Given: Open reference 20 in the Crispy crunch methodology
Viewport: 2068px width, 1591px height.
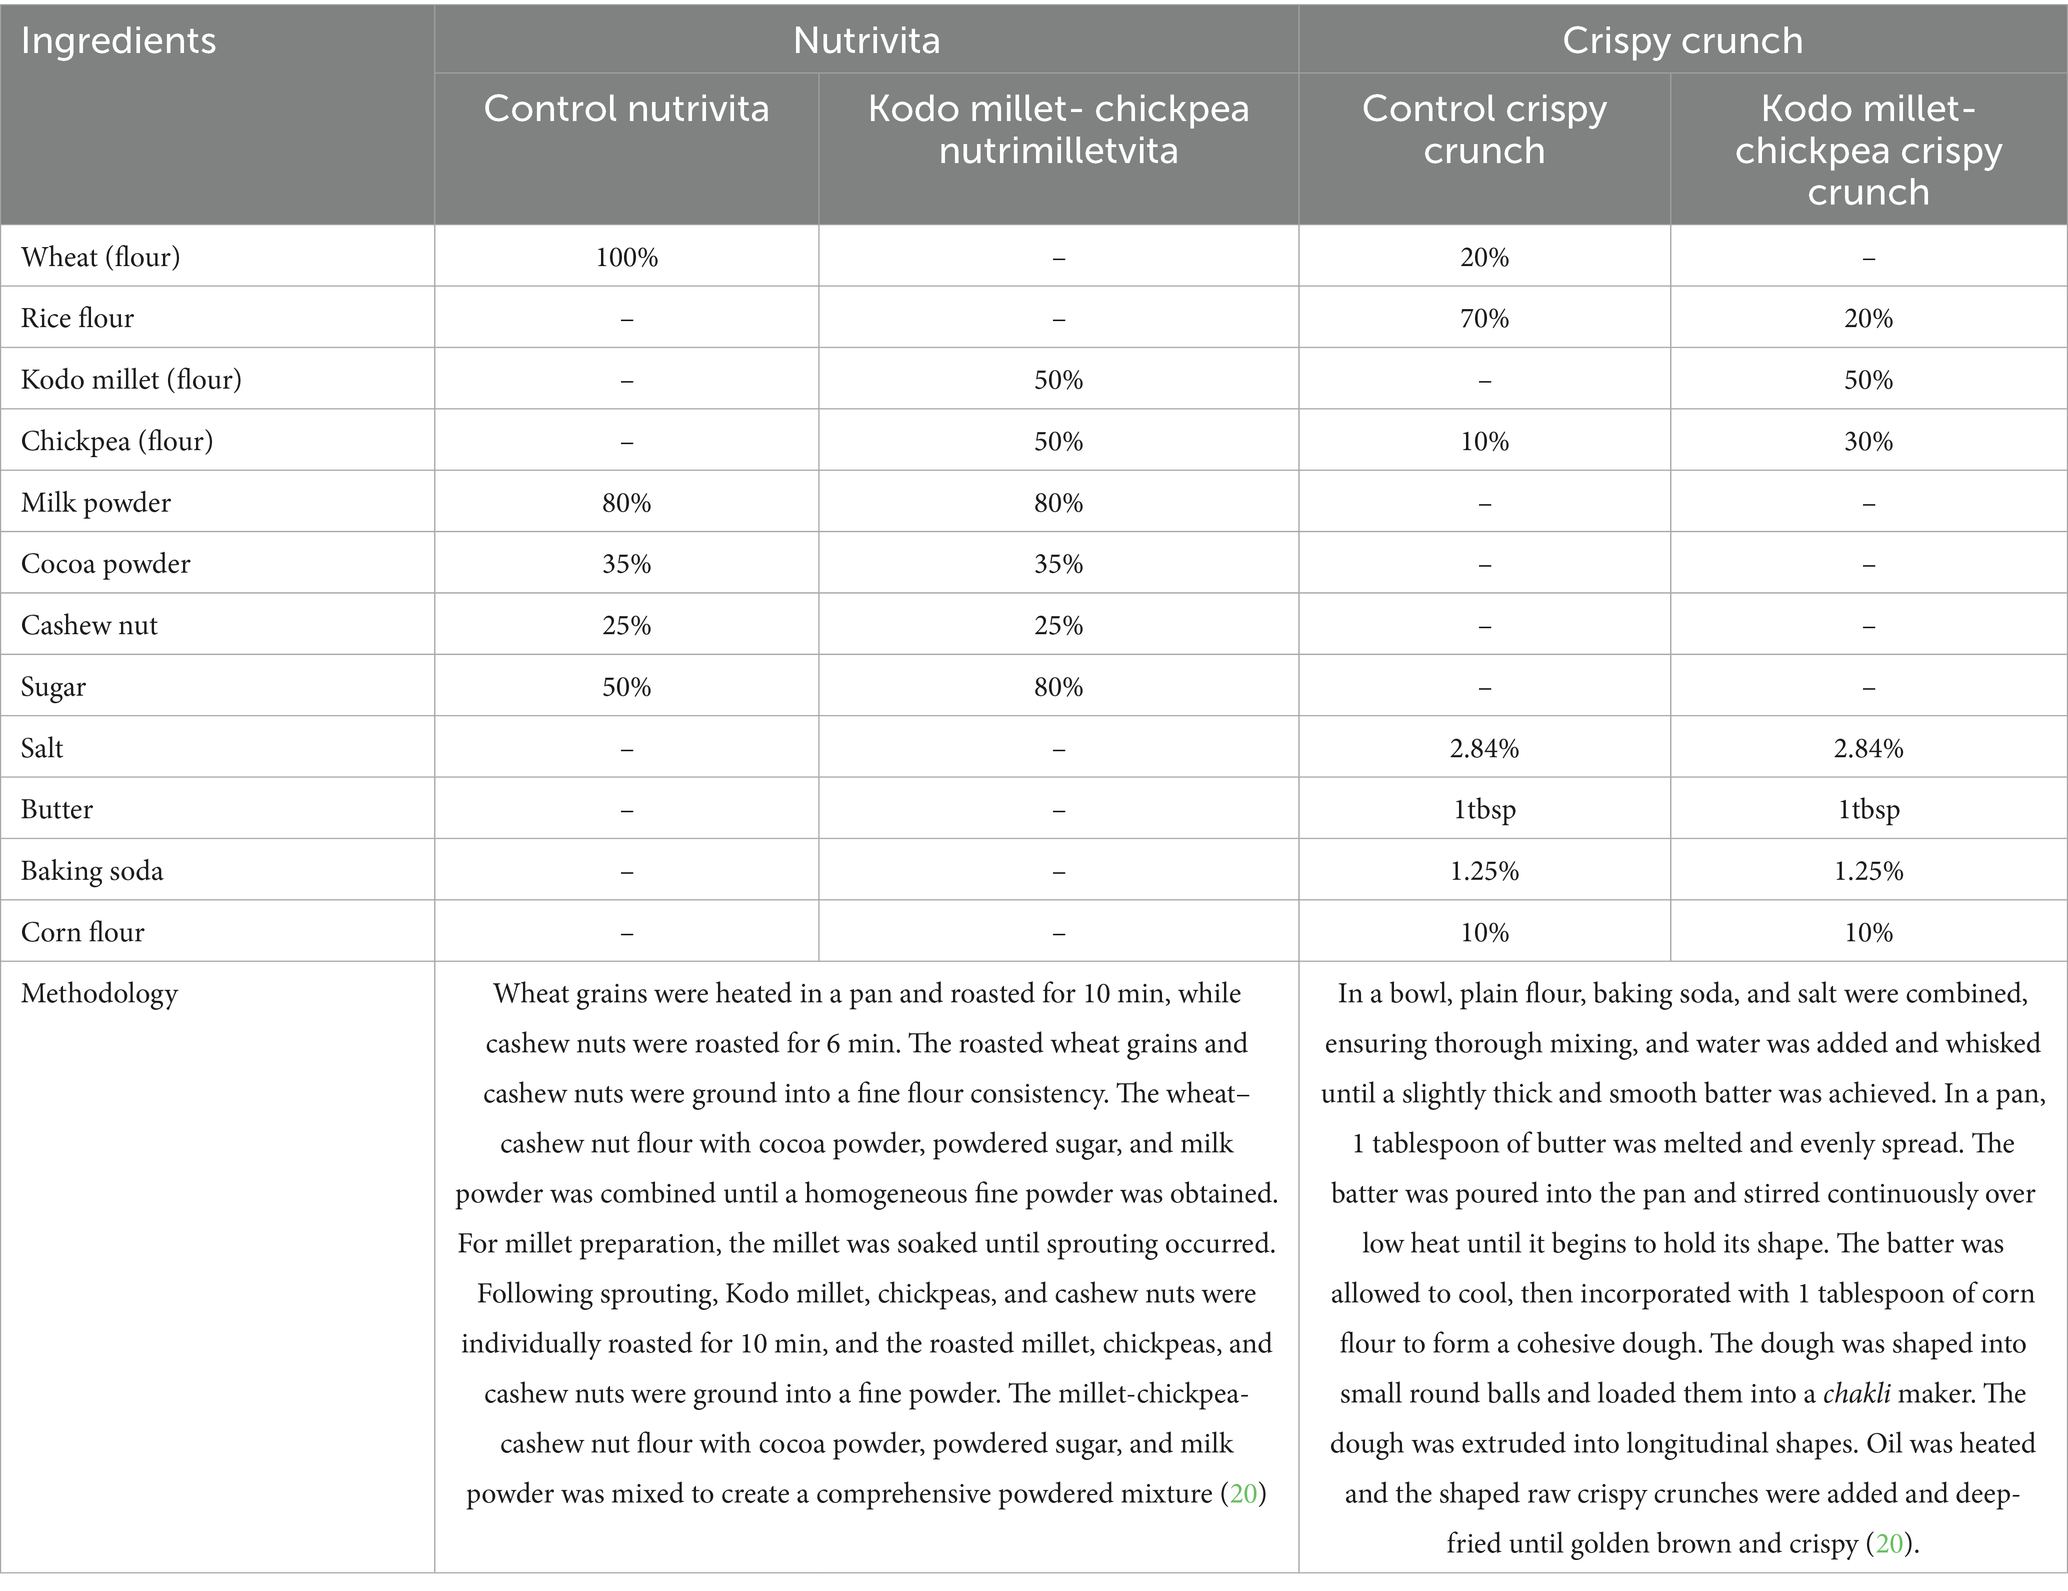Looking at the screenshot, I should tap(1889, 1544).
